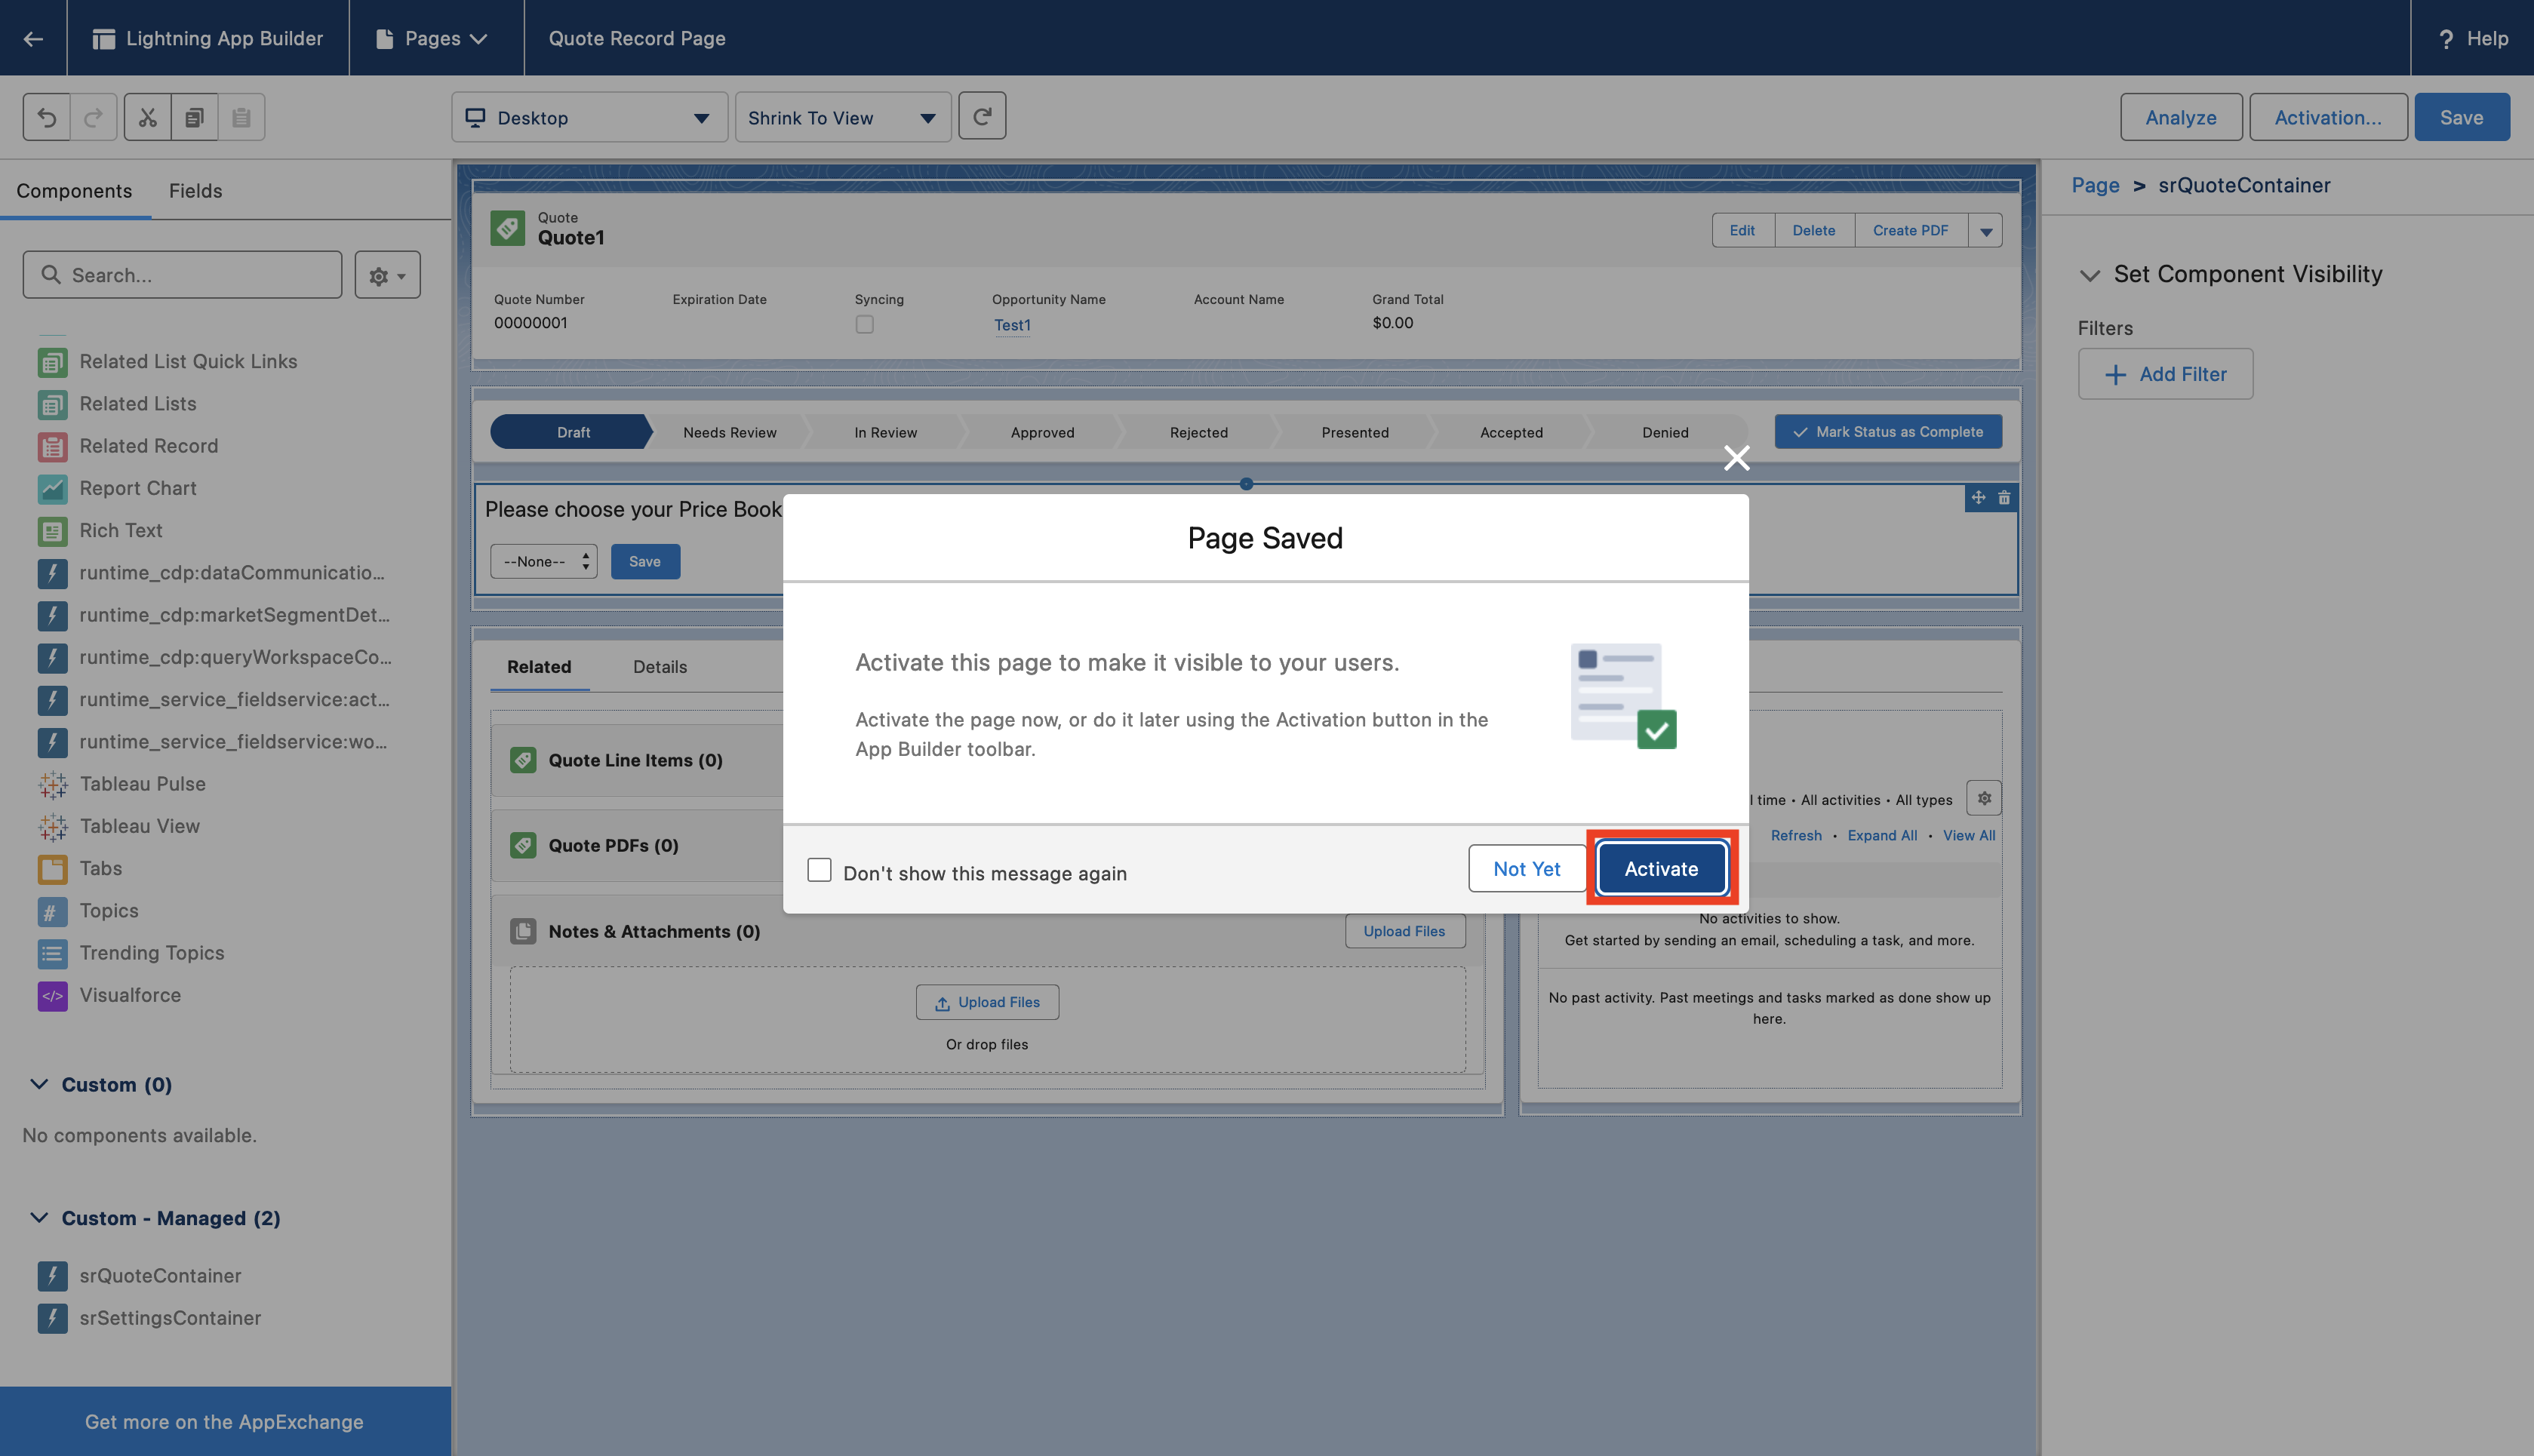The height and width of the screenshot is (1456, 2534).
Task: Click the Activate button
Action: [x=1661, y=868]
